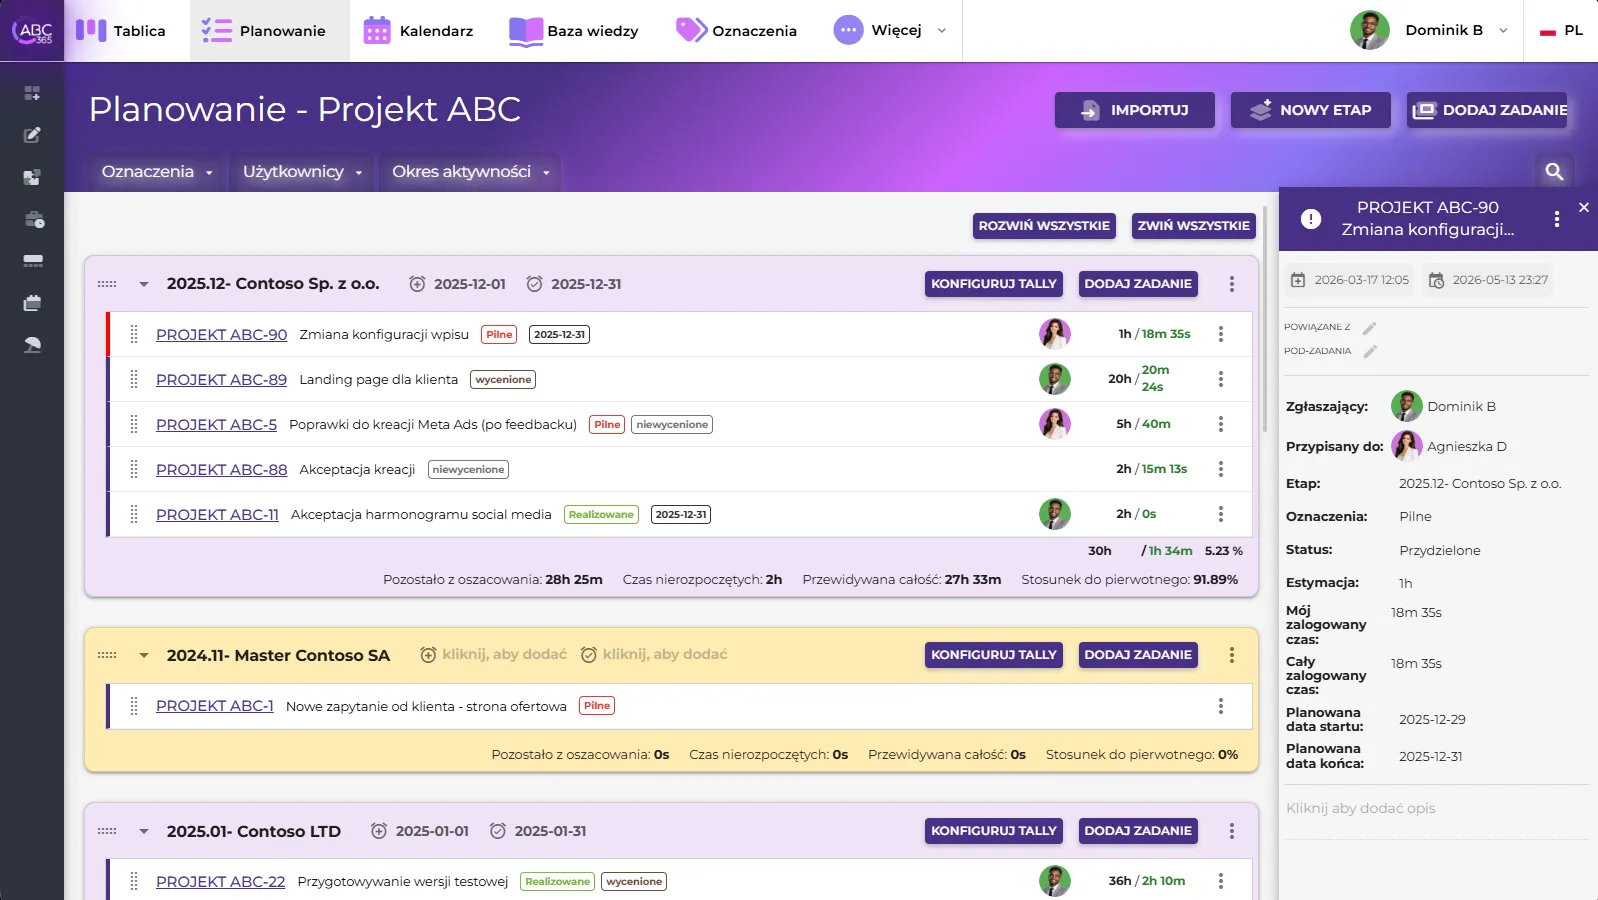1598x900 pixels.
Task: Open three-dot menu for Nowe zapytanie od klienta row
Action: tap(1221, 706)
